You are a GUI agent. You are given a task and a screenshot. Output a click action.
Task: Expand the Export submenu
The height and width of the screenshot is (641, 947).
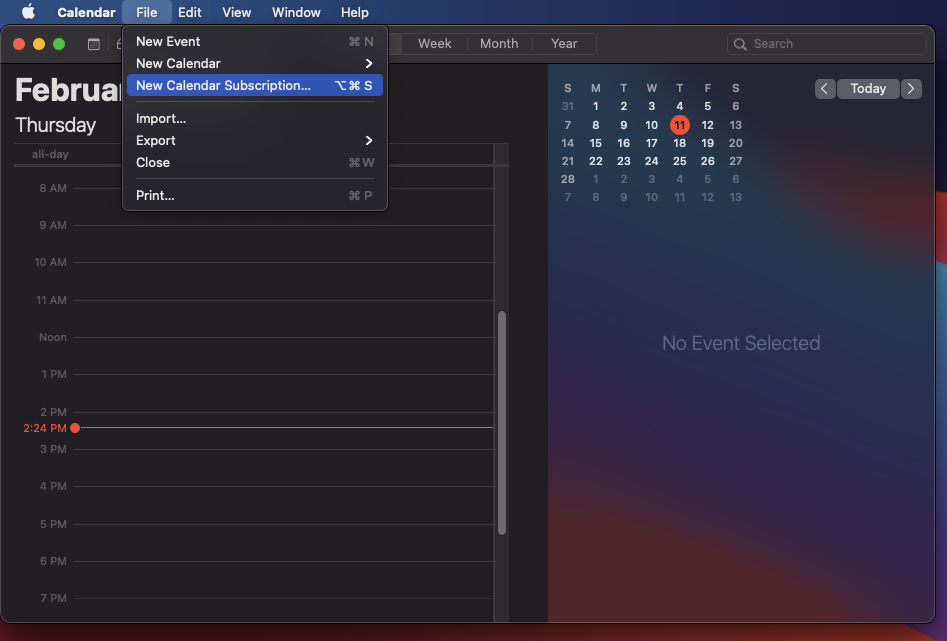(x=254, y=140)
